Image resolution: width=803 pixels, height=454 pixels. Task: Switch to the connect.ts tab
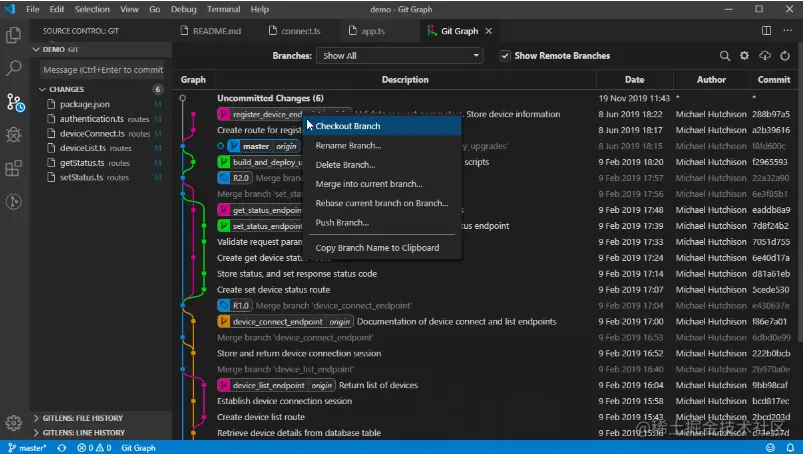(294, 31)
